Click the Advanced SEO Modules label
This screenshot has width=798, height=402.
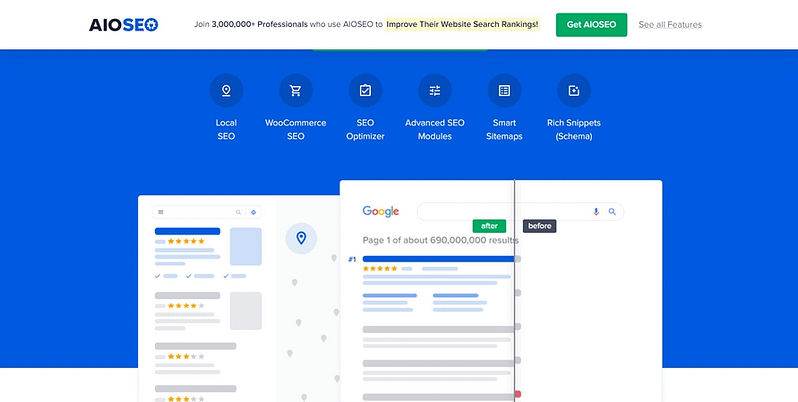pyautogui.click(x=435, y=129)
